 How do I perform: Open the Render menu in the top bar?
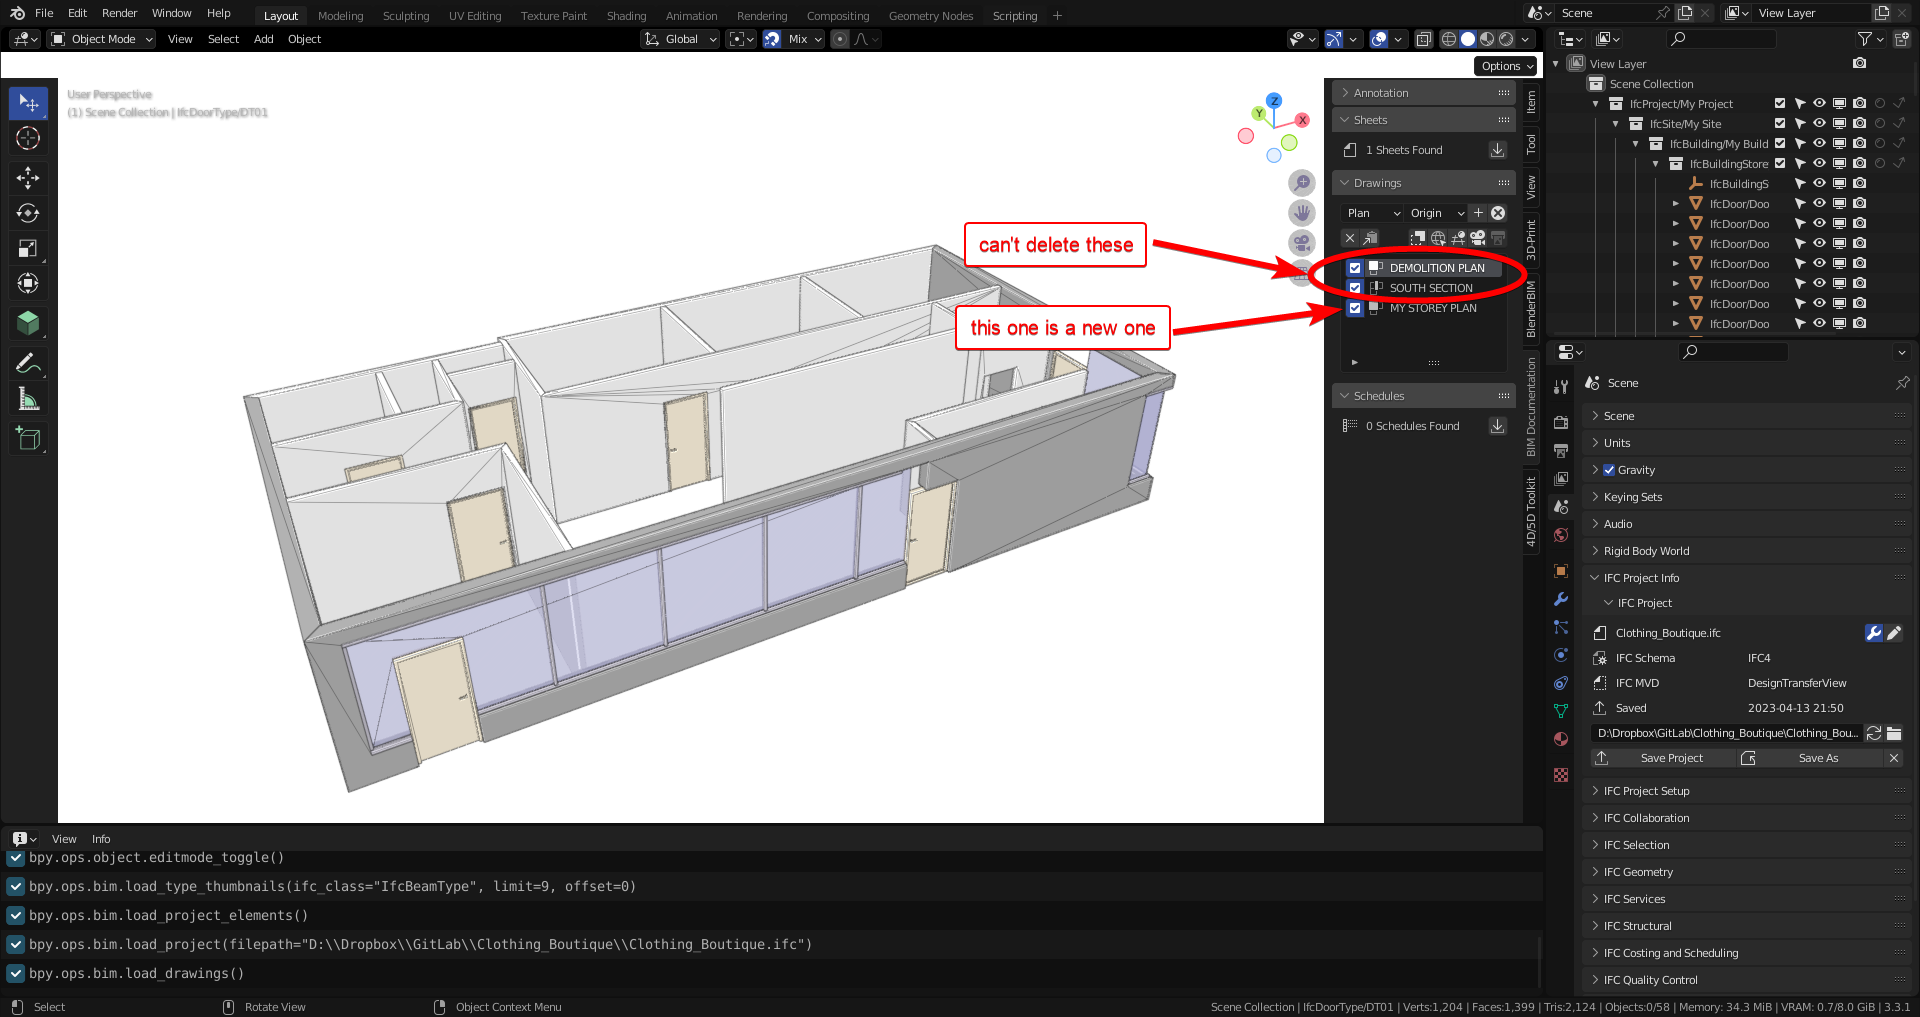pyautogui.click(x=119, y=12)
